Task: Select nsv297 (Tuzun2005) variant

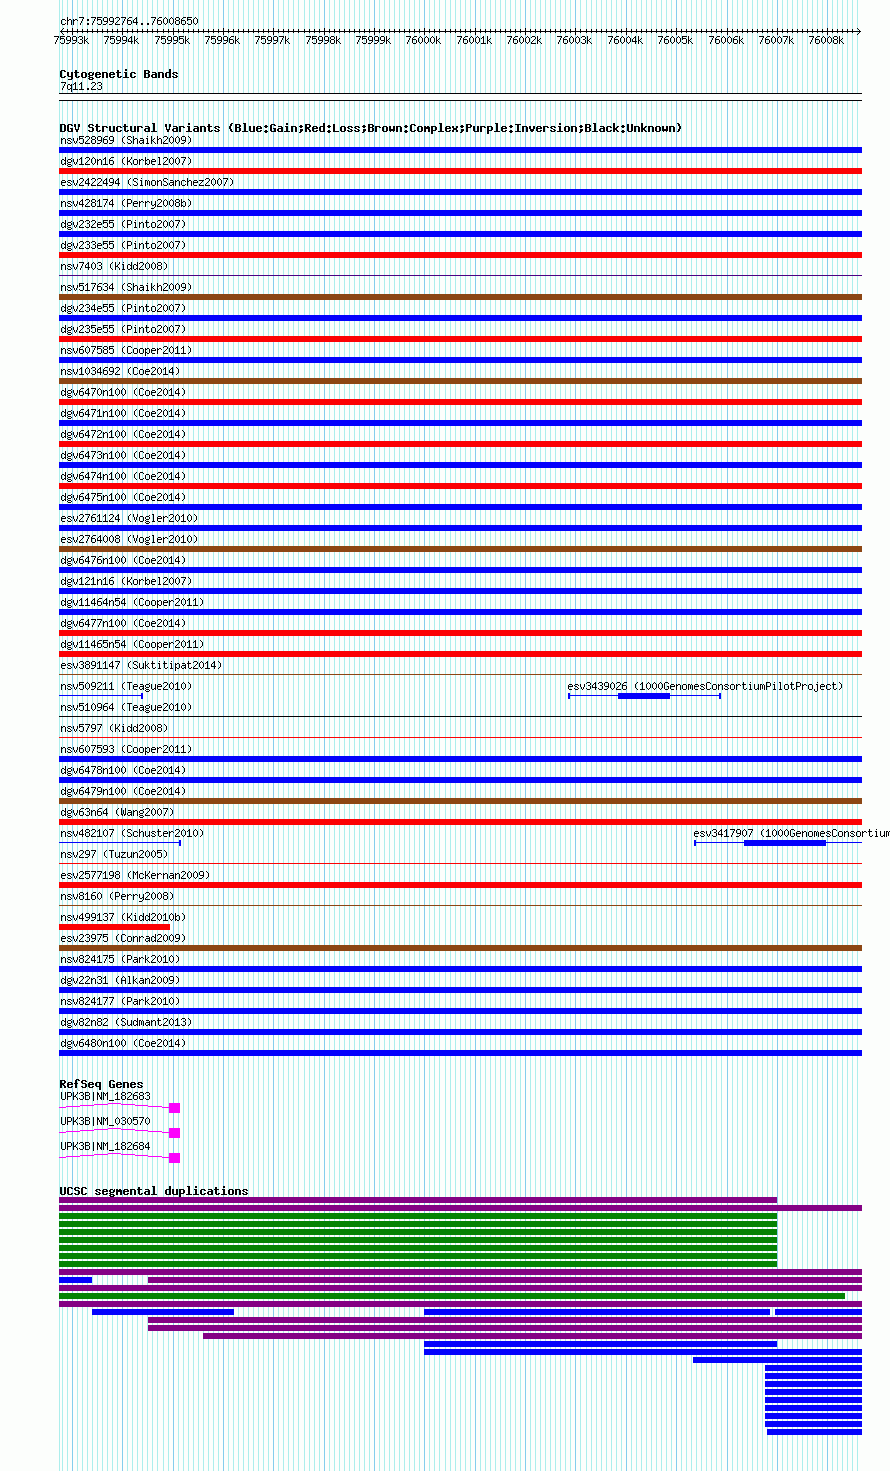Action: pos(114,854)
